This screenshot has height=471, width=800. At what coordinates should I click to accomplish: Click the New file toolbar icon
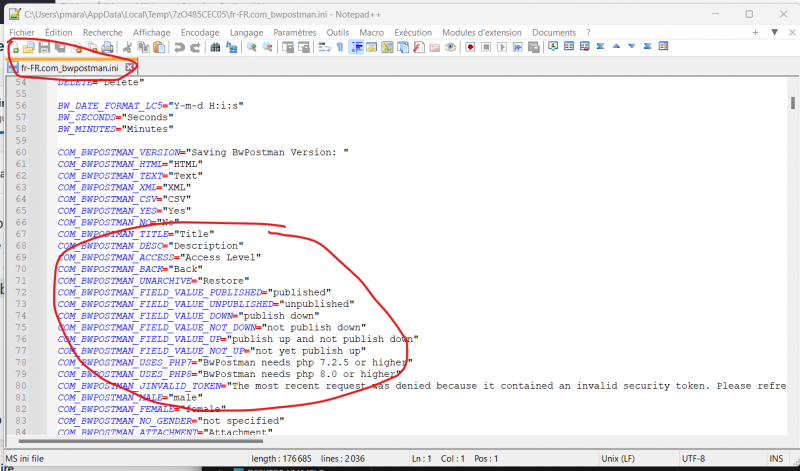[x=13, y=47]
